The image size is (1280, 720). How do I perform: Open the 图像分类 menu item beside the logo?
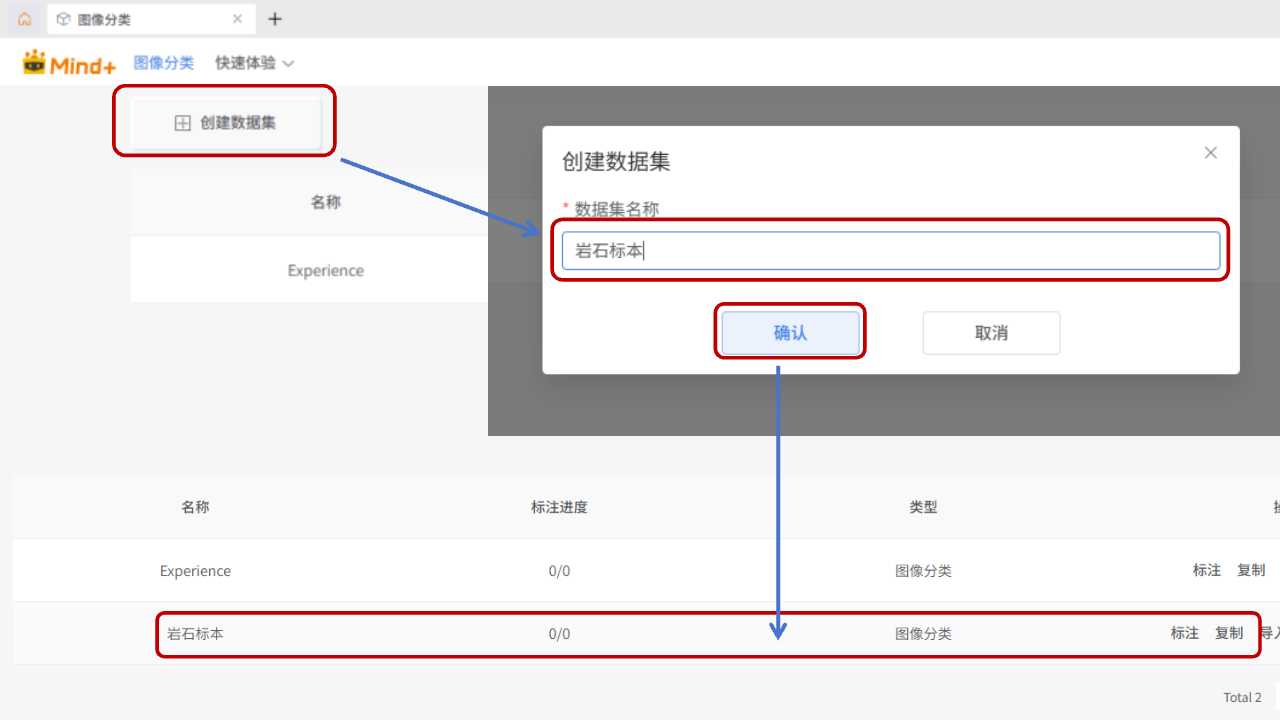[164, 63]
